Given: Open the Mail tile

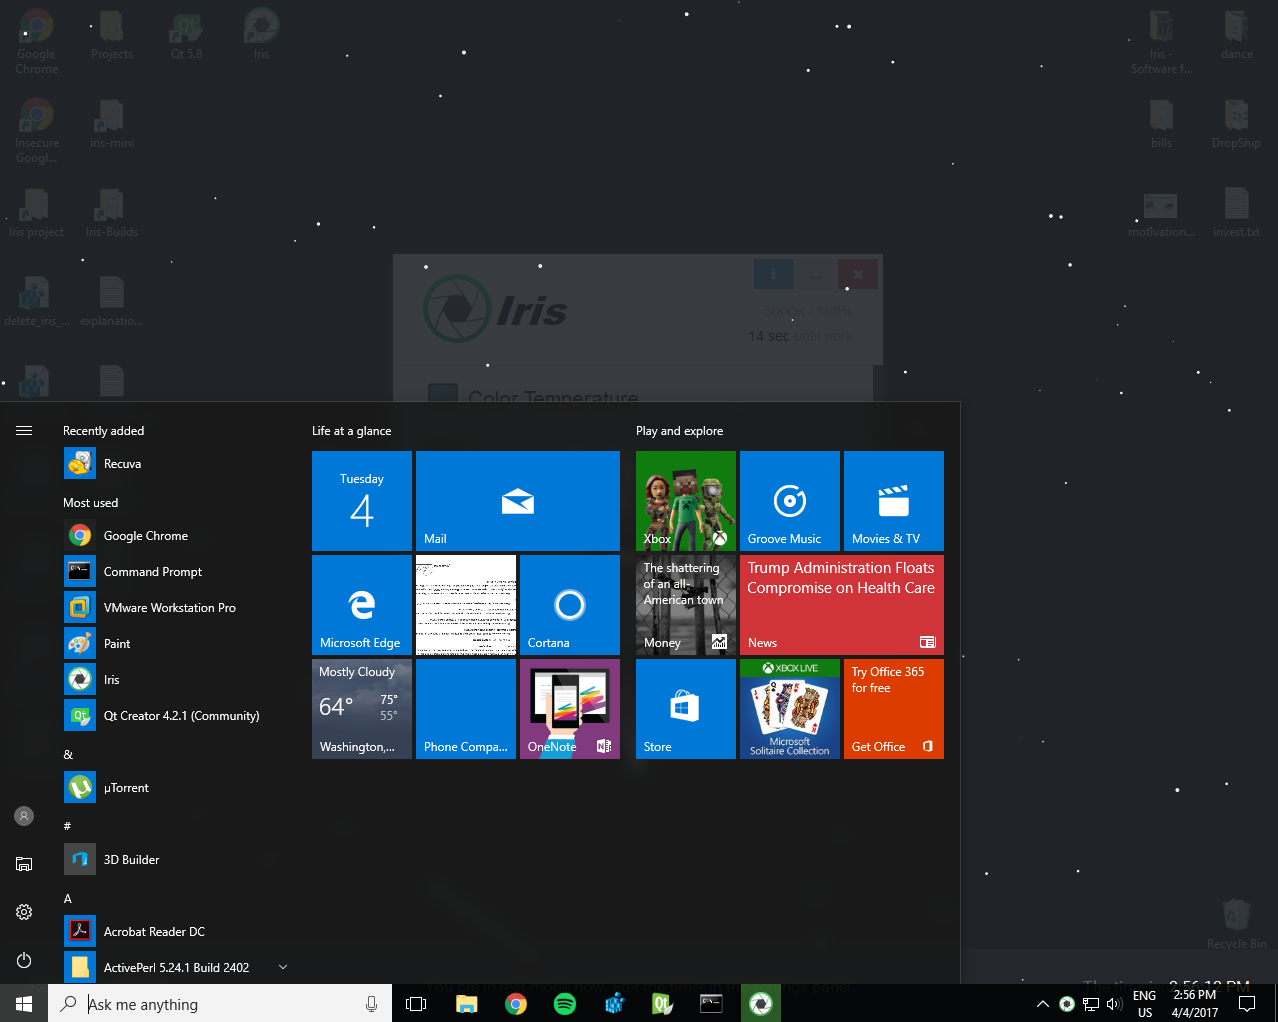Looking at the screenshot, I should tap(518, 501).
